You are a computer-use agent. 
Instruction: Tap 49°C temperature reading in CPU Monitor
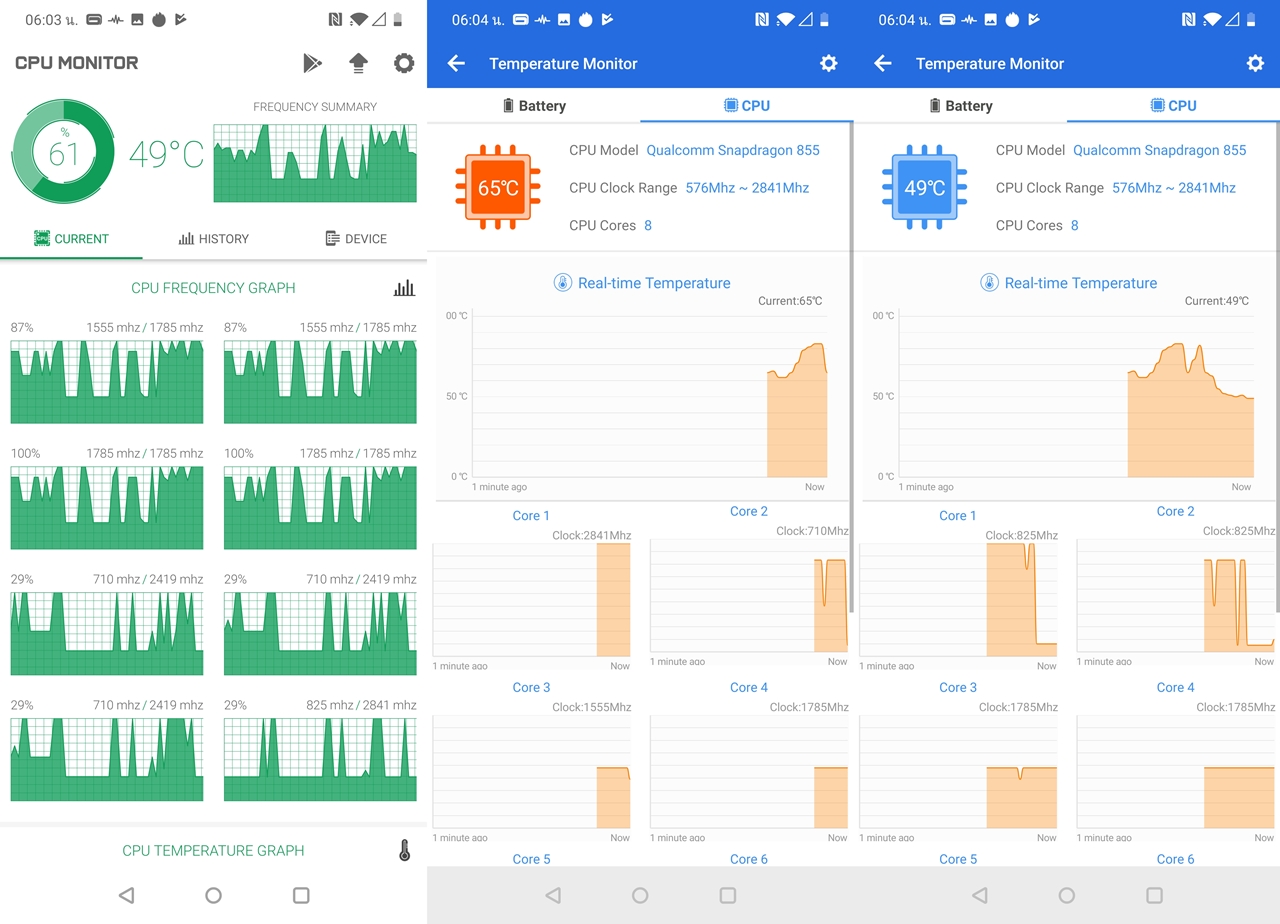(166, 154)
